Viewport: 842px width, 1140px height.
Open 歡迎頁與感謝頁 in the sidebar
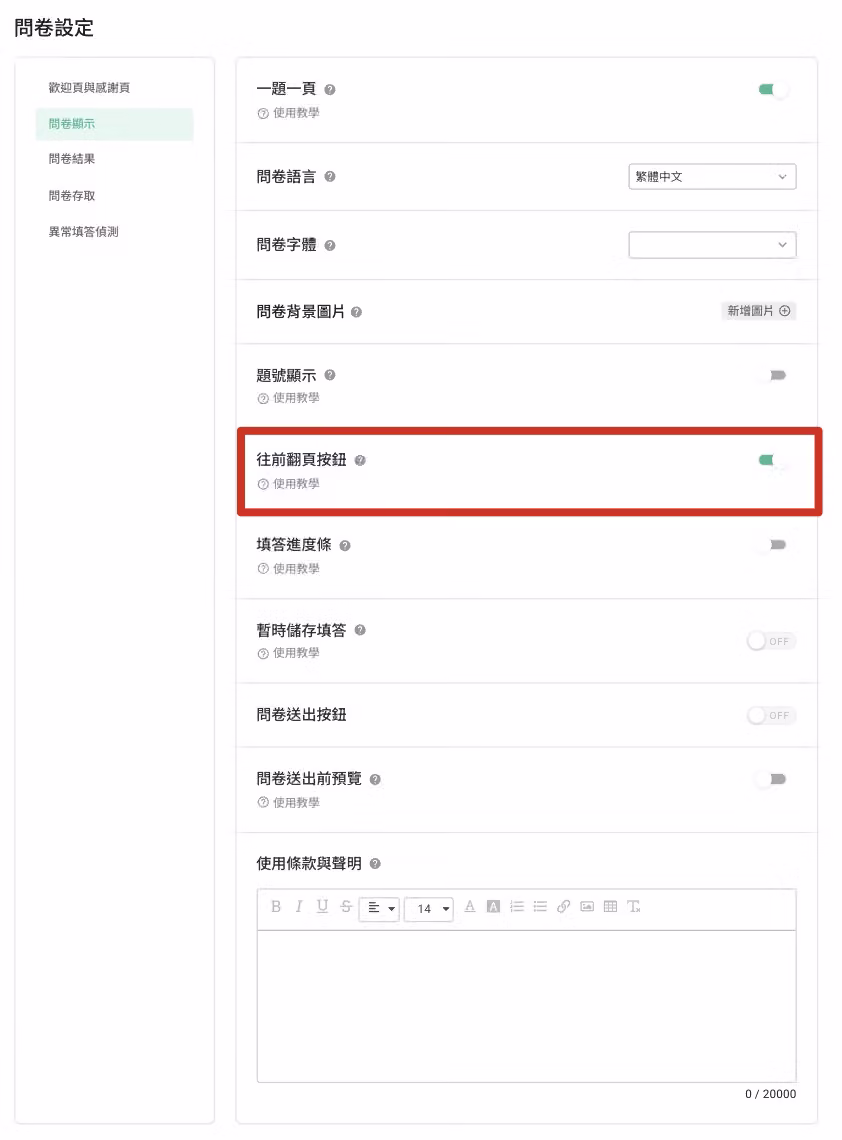click(89, 88)
